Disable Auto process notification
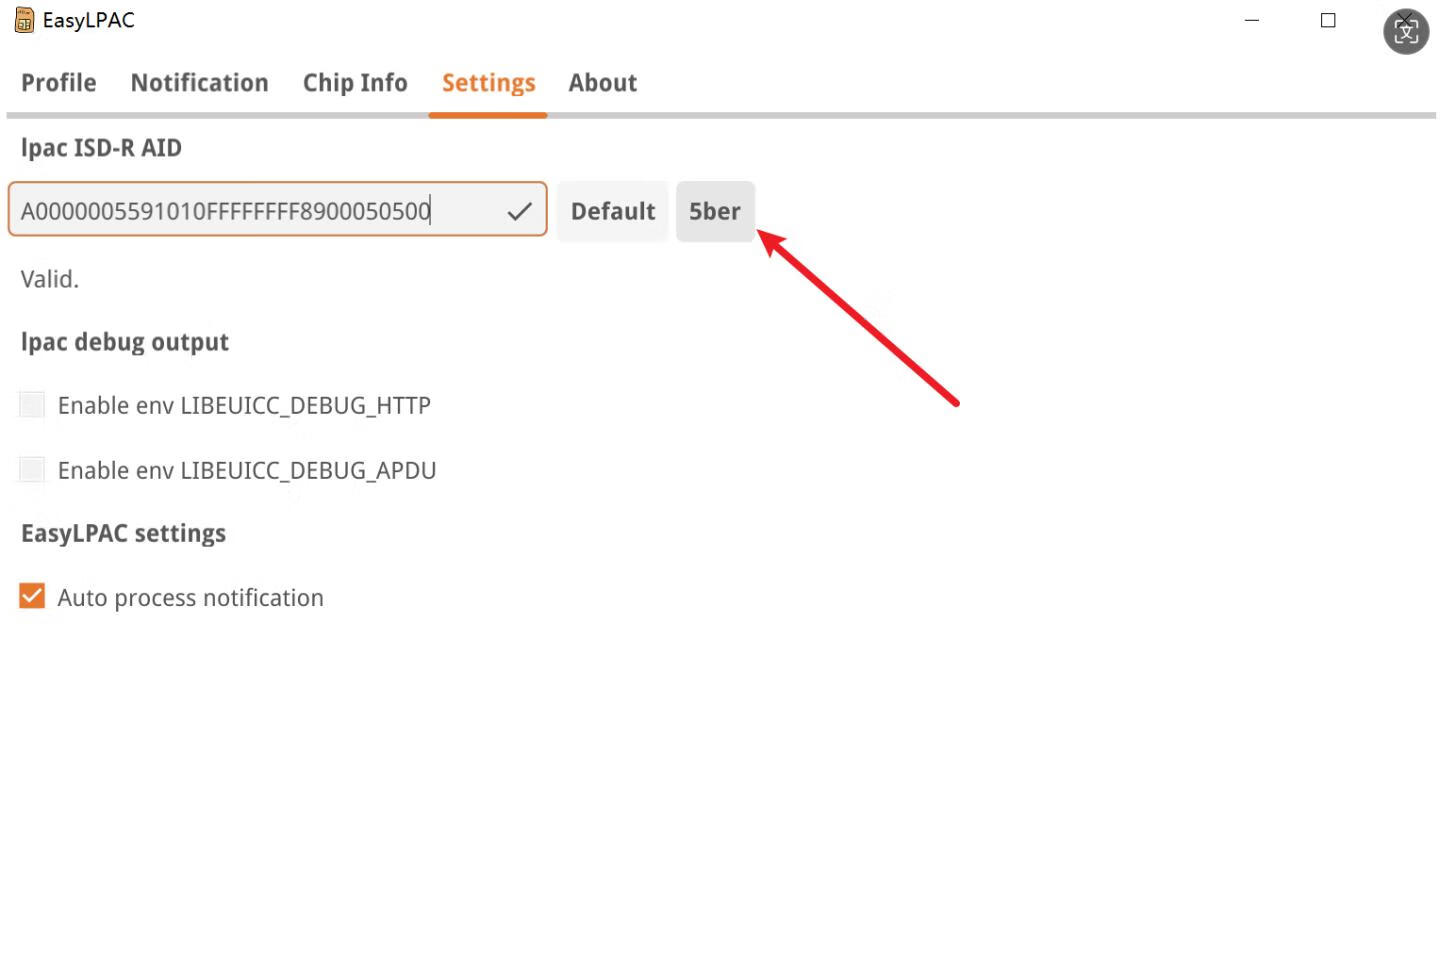 point(32,597)
